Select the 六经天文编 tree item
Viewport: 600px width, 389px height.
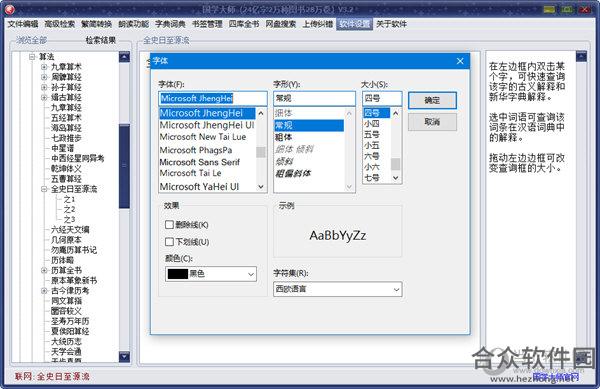tap(70, 229)
